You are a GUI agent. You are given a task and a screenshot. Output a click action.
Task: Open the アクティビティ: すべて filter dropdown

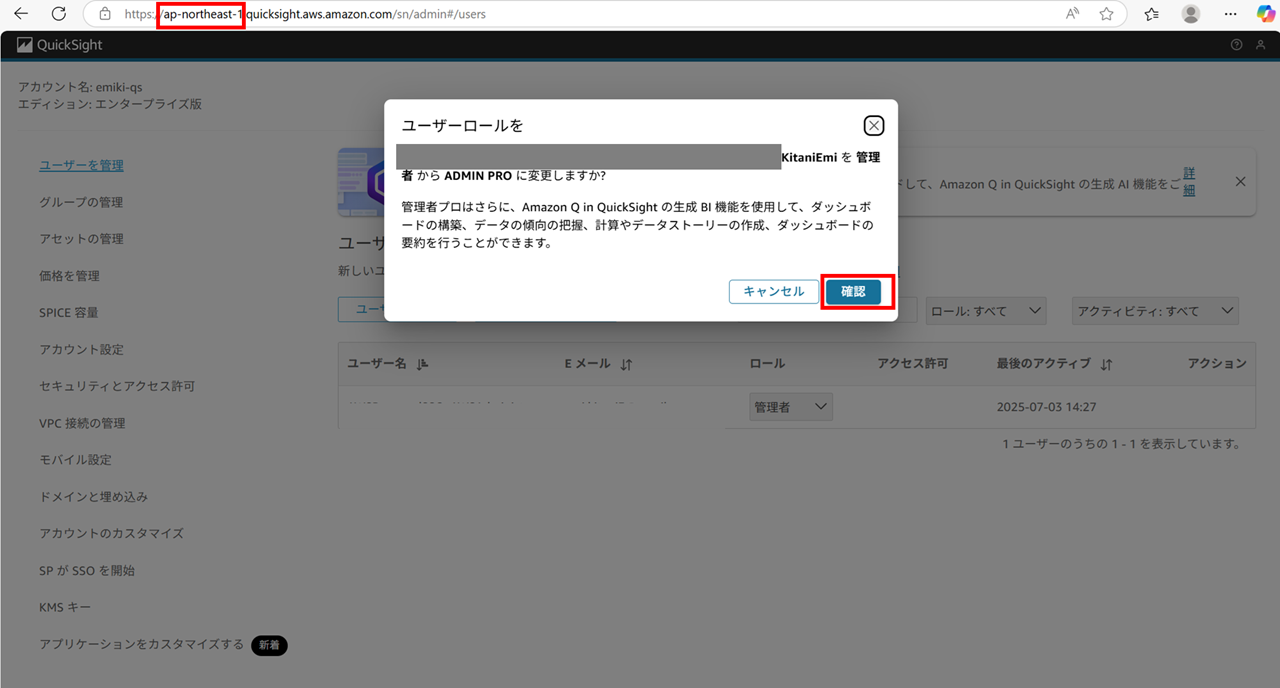click(x=1155, y=311)
